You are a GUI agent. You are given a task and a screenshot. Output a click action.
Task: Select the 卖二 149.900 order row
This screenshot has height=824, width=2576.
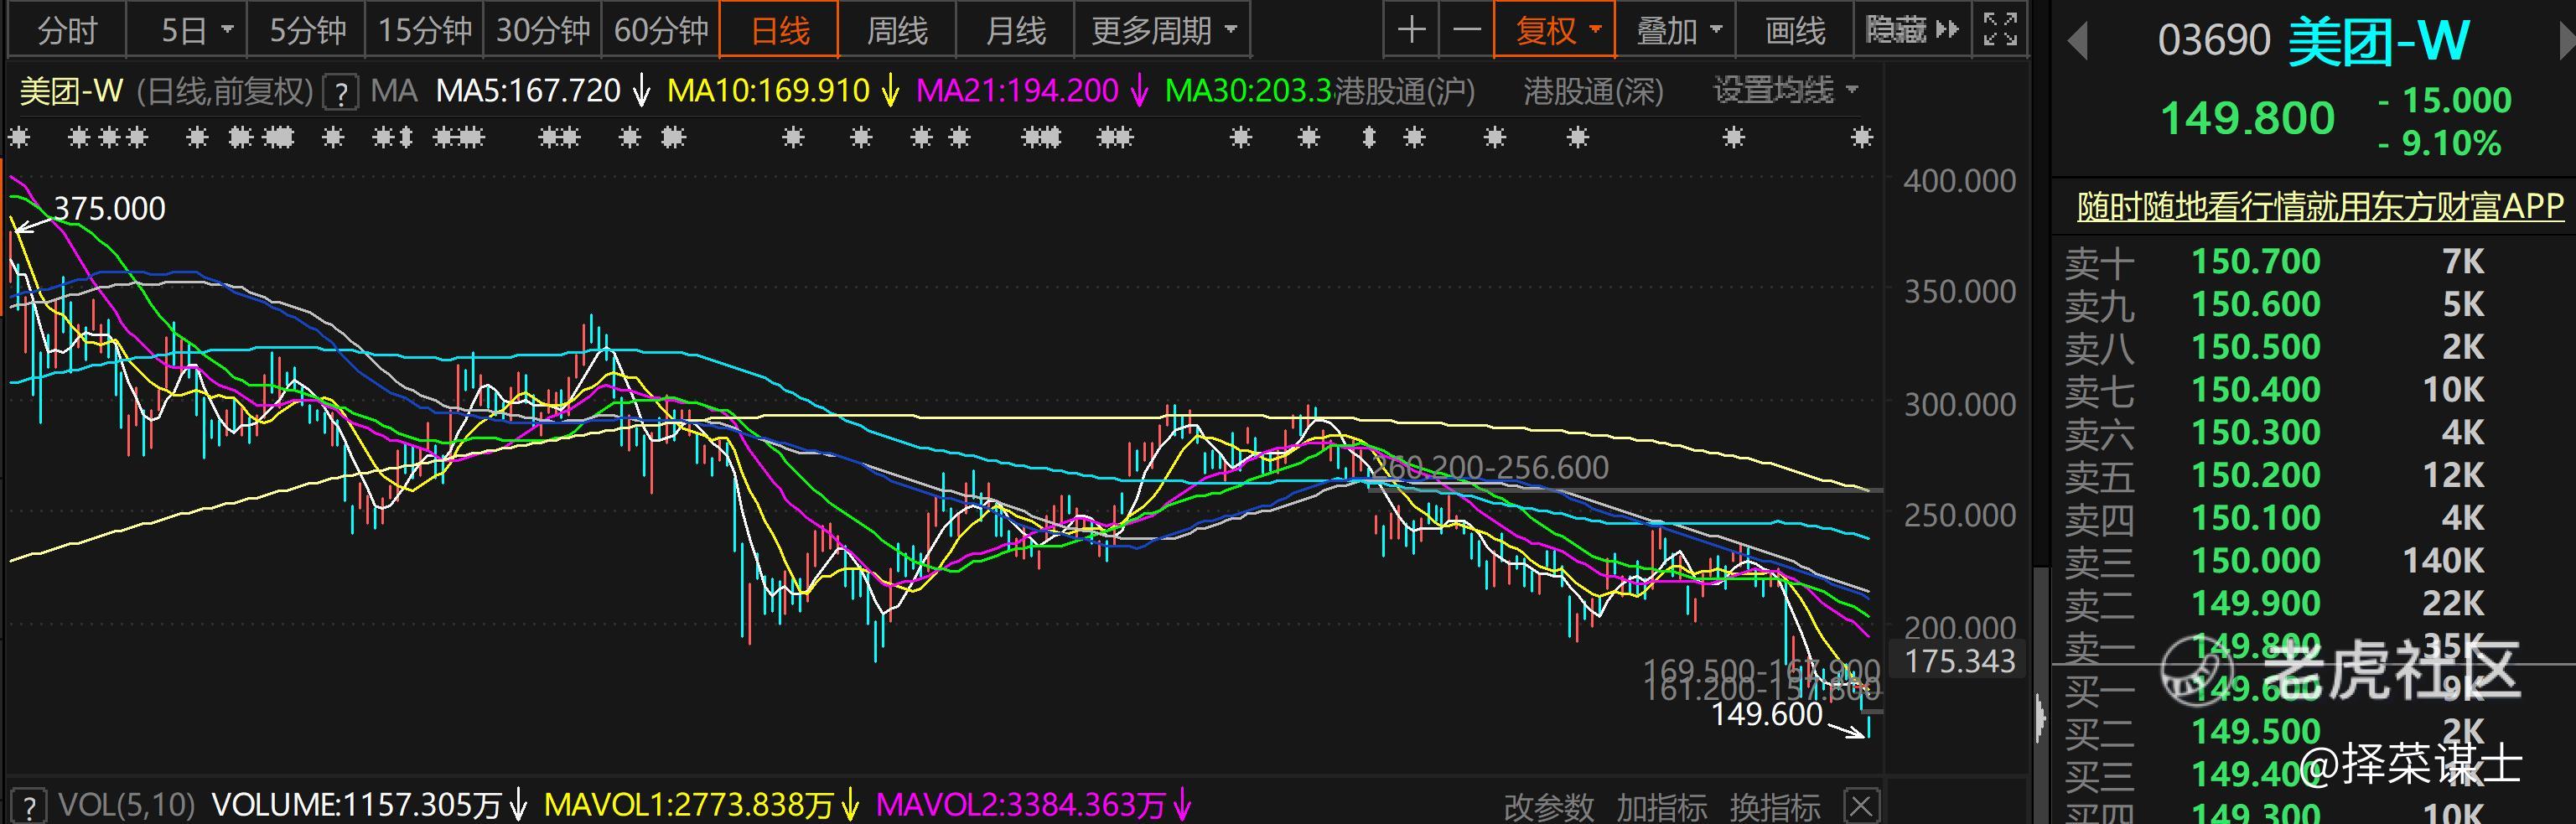2313,604
